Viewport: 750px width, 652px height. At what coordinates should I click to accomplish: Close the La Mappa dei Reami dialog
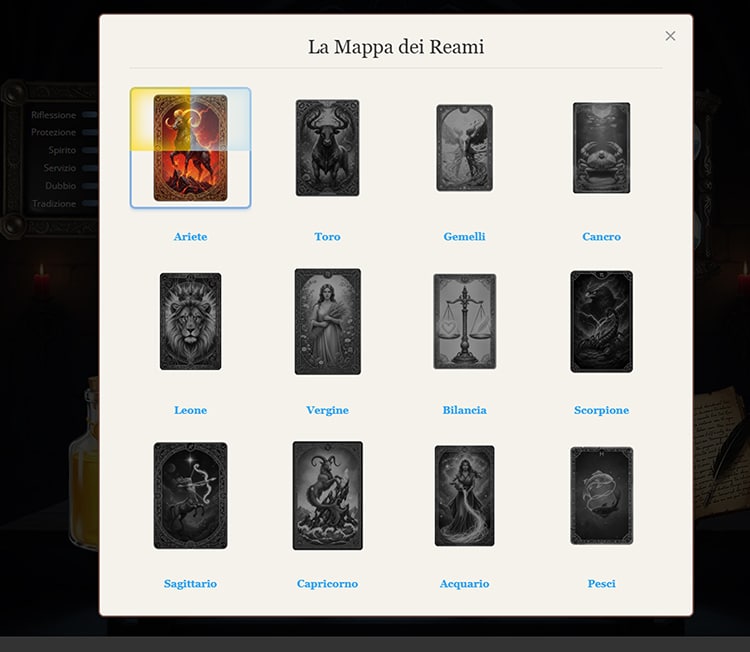point(670,36)
